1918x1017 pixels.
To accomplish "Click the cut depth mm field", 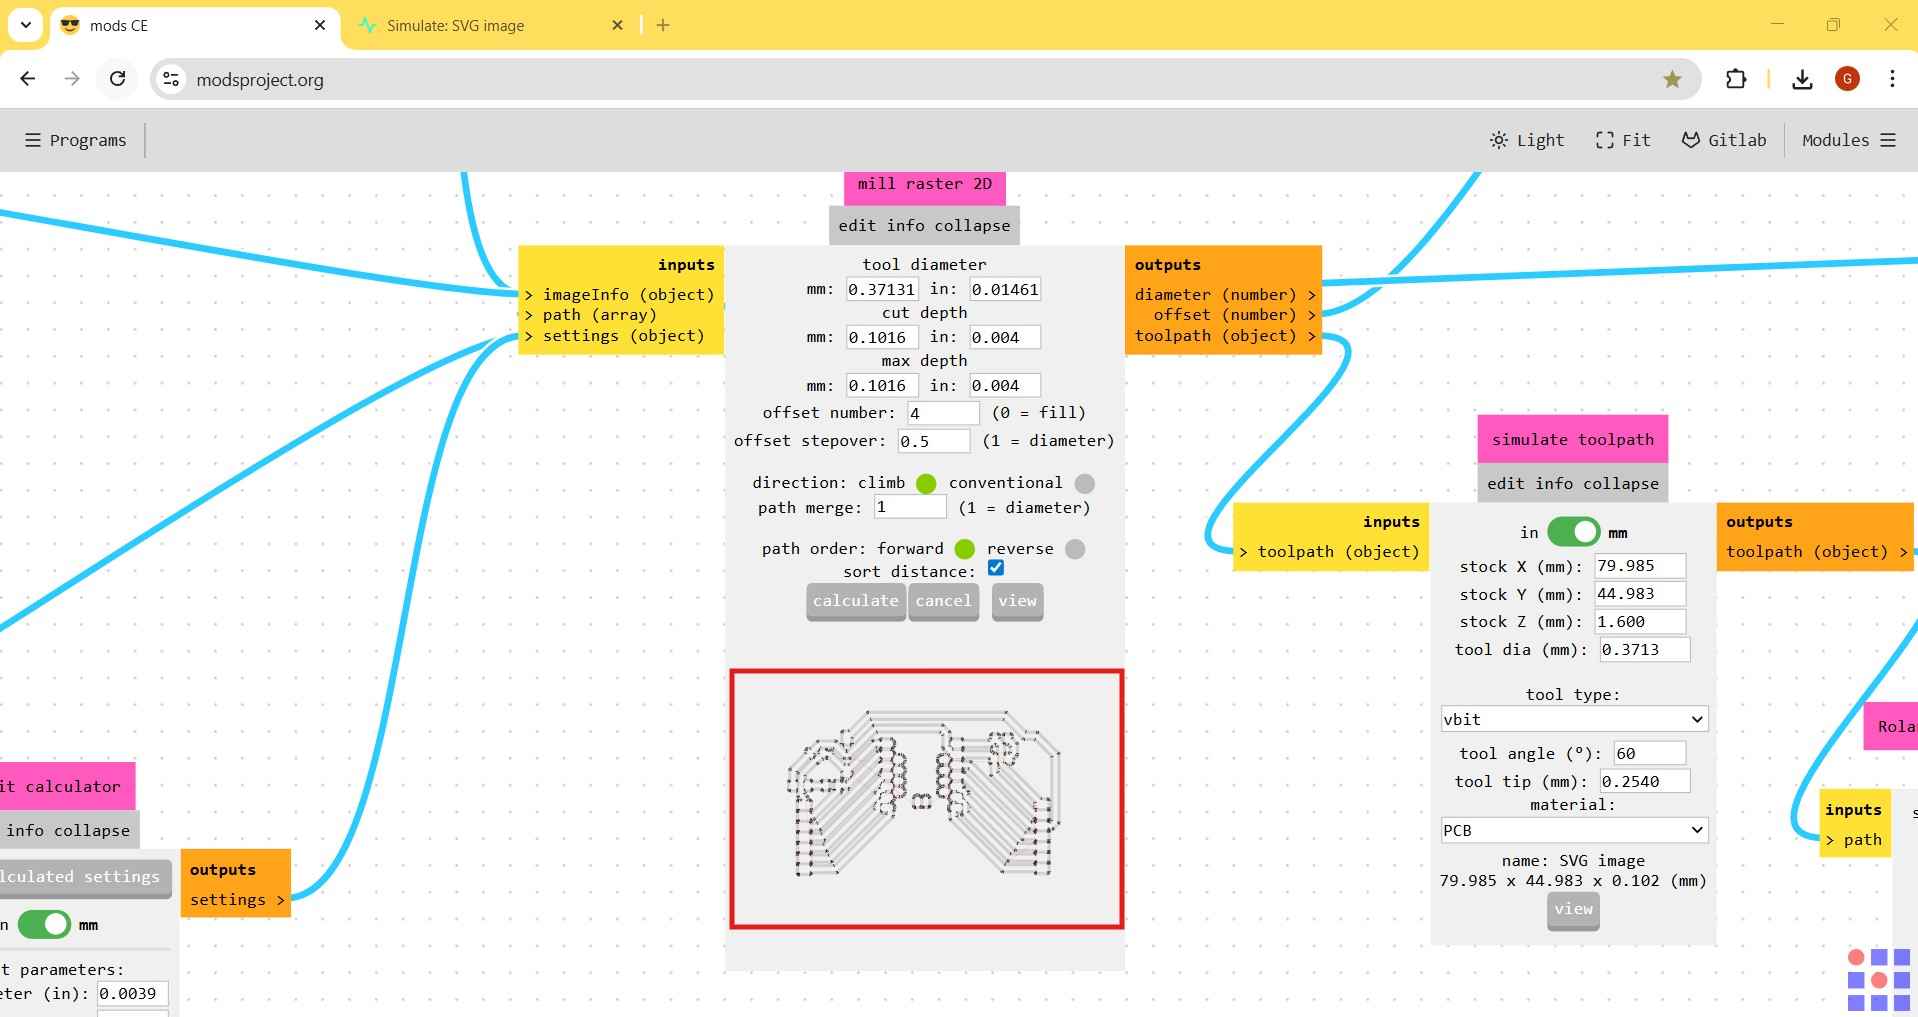I will pyautogui.click(x=882, y=337).
